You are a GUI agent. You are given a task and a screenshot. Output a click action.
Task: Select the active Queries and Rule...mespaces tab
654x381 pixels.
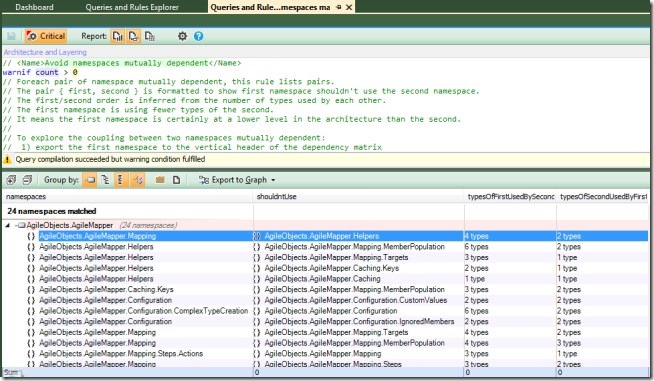[x=270, y=7]
